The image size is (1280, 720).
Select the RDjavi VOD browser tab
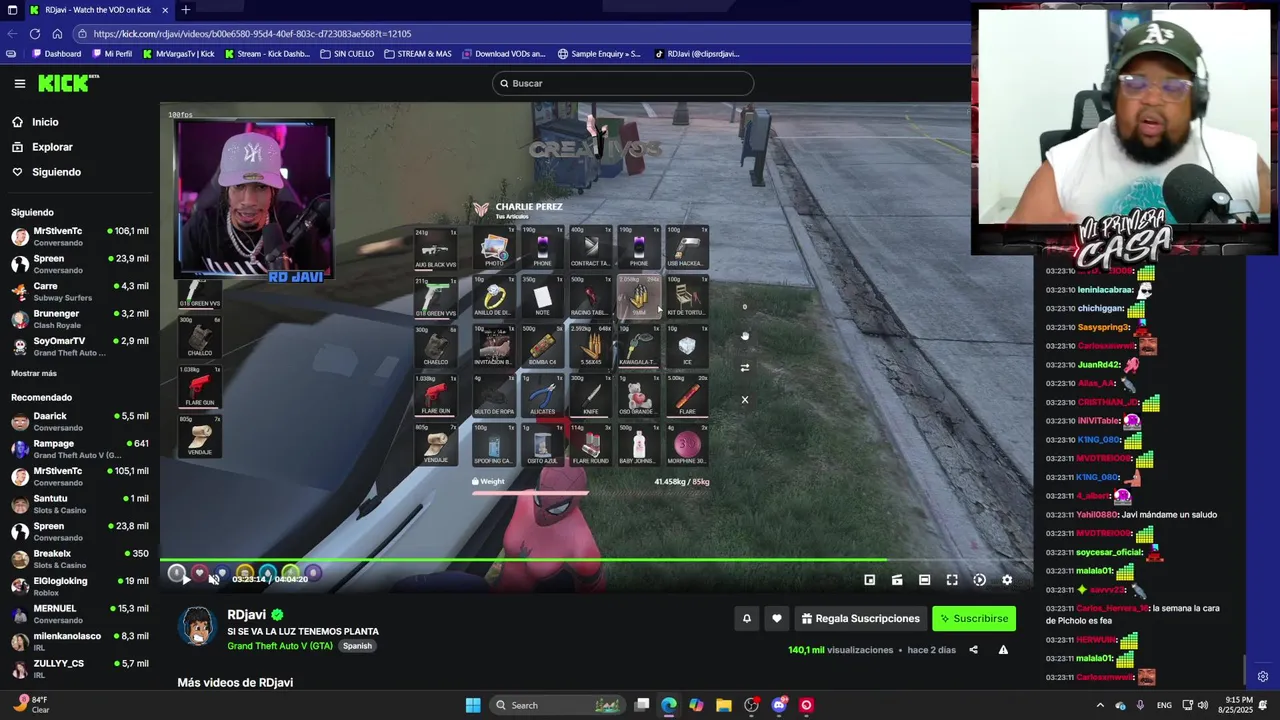[98, 10]
